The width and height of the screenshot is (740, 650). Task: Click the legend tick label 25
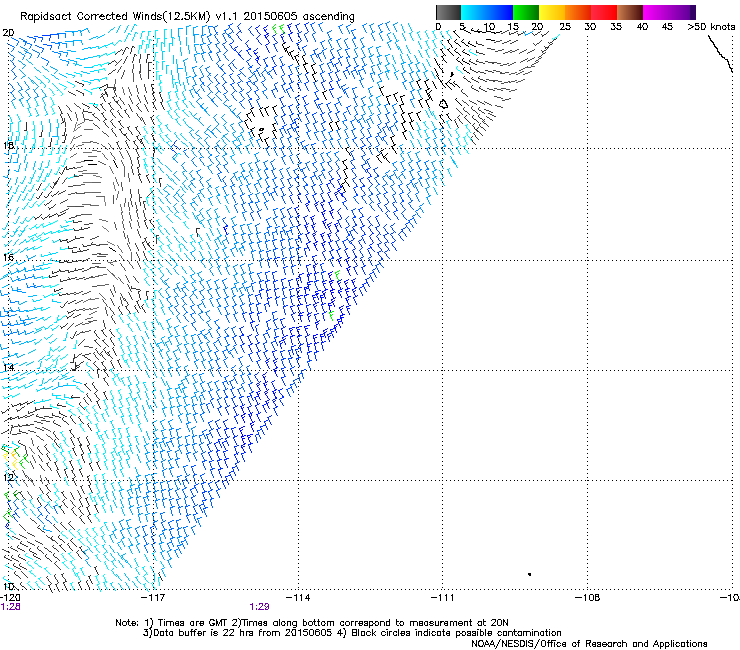(565, 27)
